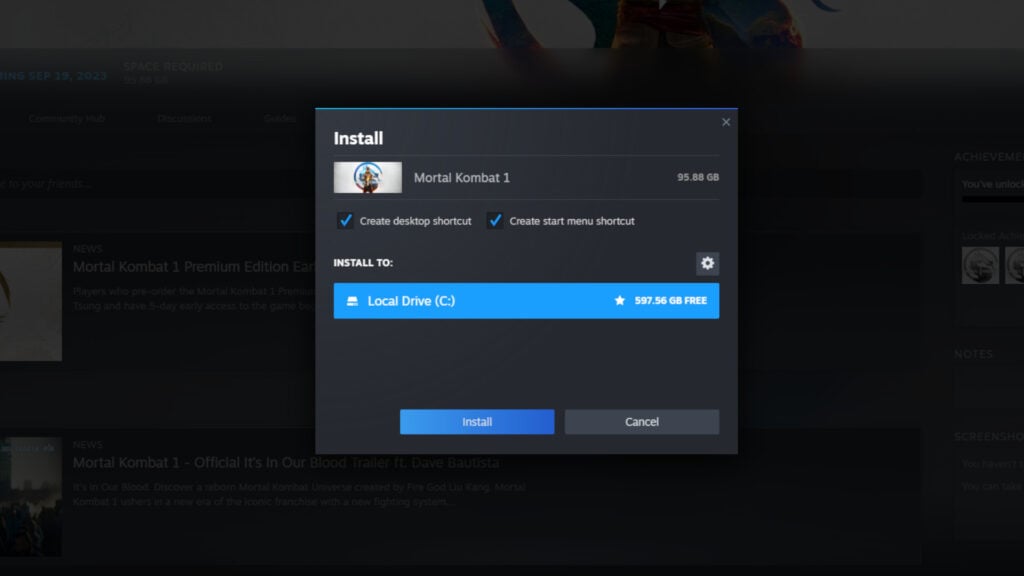
Task: Cancel the Mortal Kombat 1 installation
Action: coord(641,421)
